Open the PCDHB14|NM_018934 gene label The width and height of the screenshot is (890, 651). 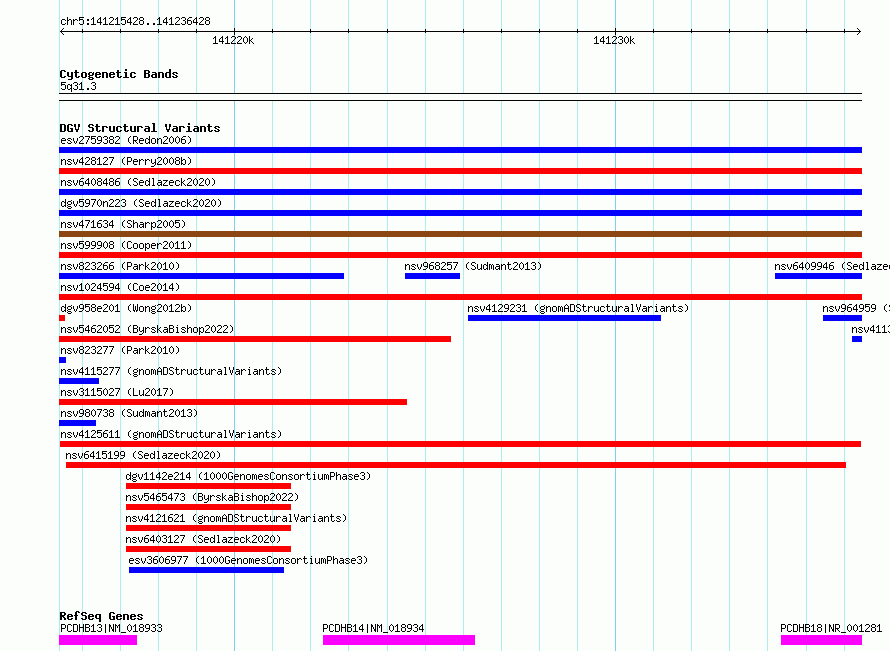click(373, 628)
